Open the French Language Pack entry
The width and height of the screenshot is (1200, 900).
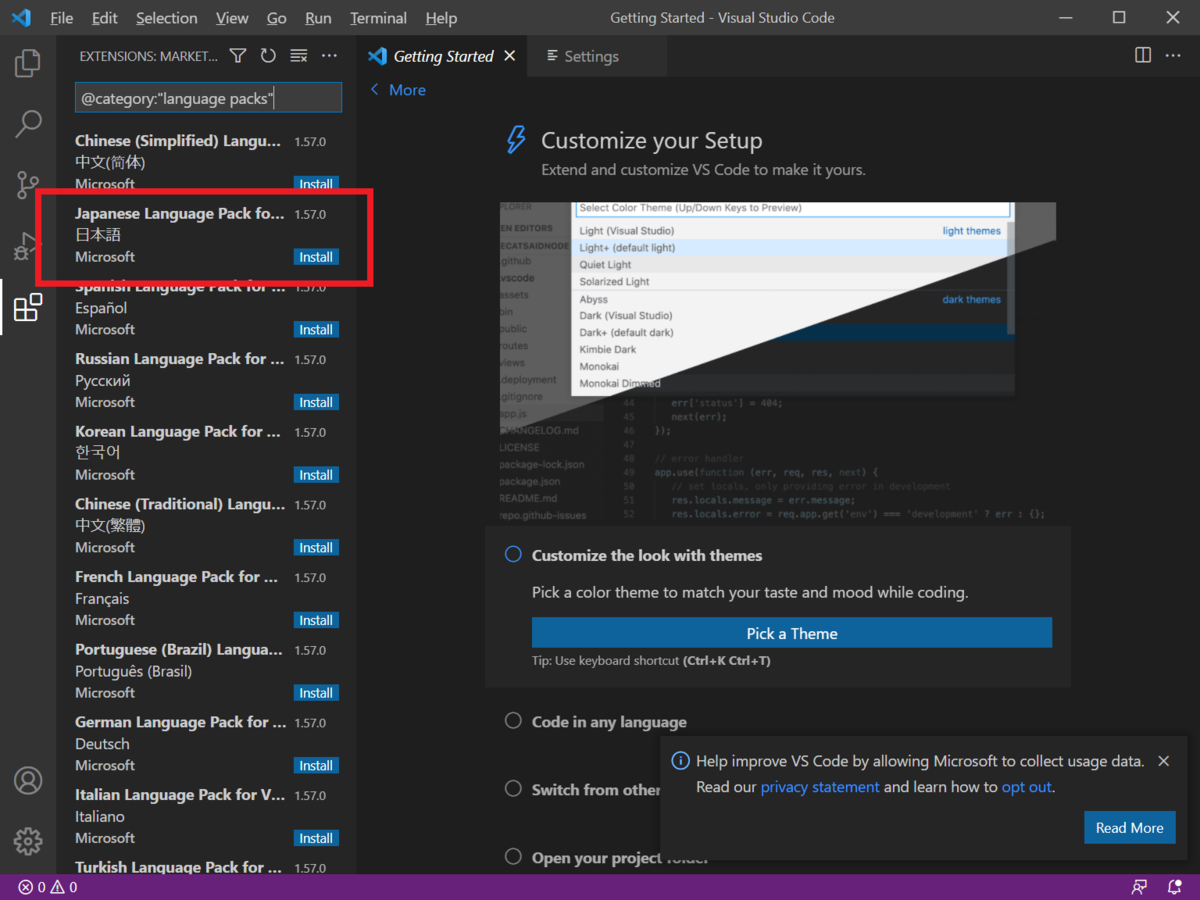click(x=206, y=598)
